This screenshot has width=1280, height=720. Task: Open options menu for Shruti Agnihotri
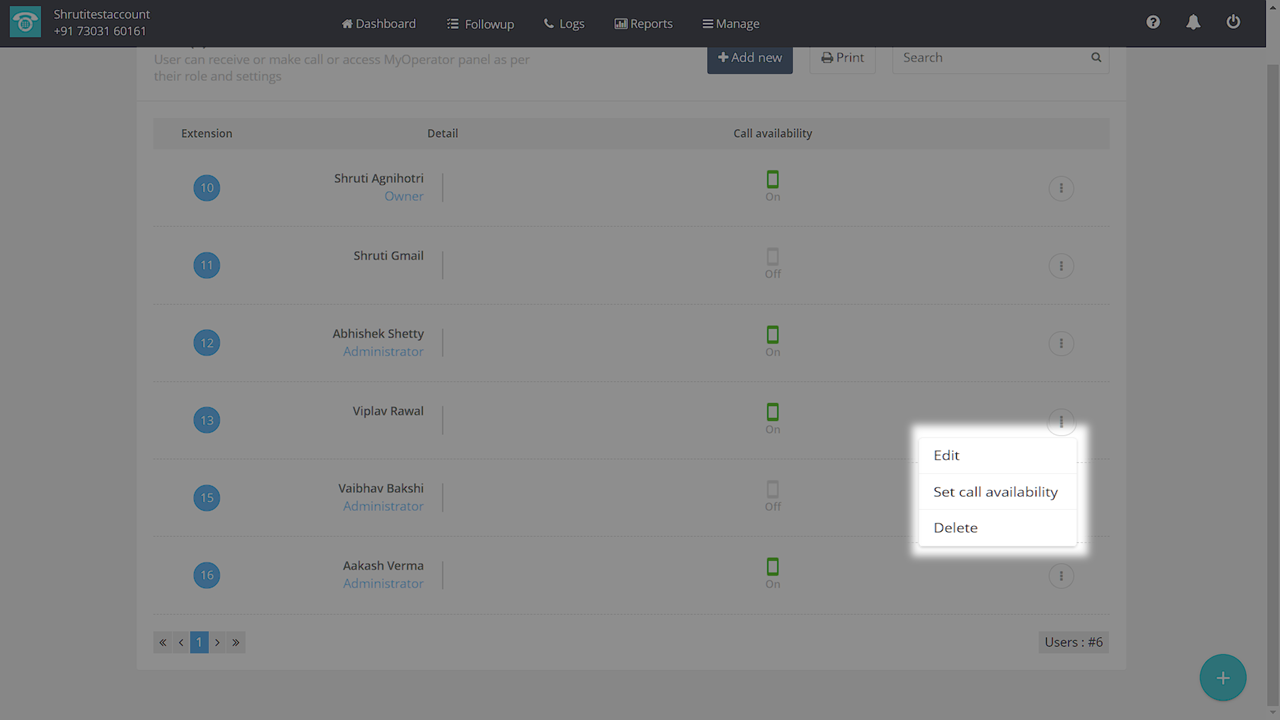point(1061,188)
